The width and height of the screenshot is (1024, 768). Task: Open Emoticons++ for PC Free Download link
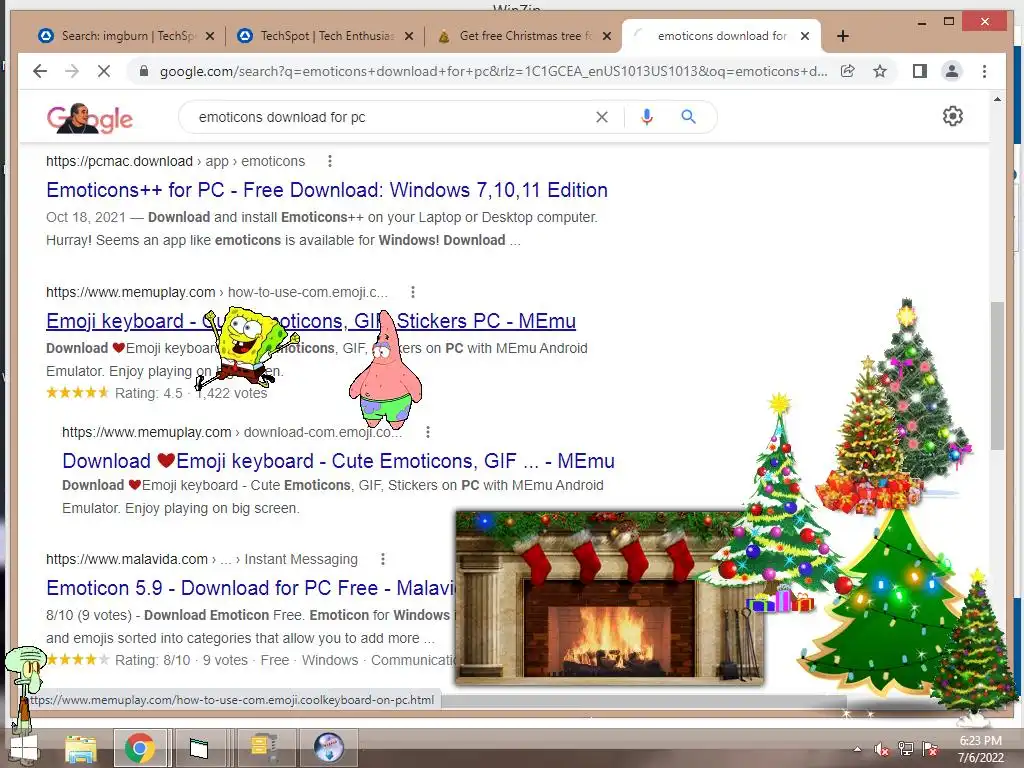[327, 190]
